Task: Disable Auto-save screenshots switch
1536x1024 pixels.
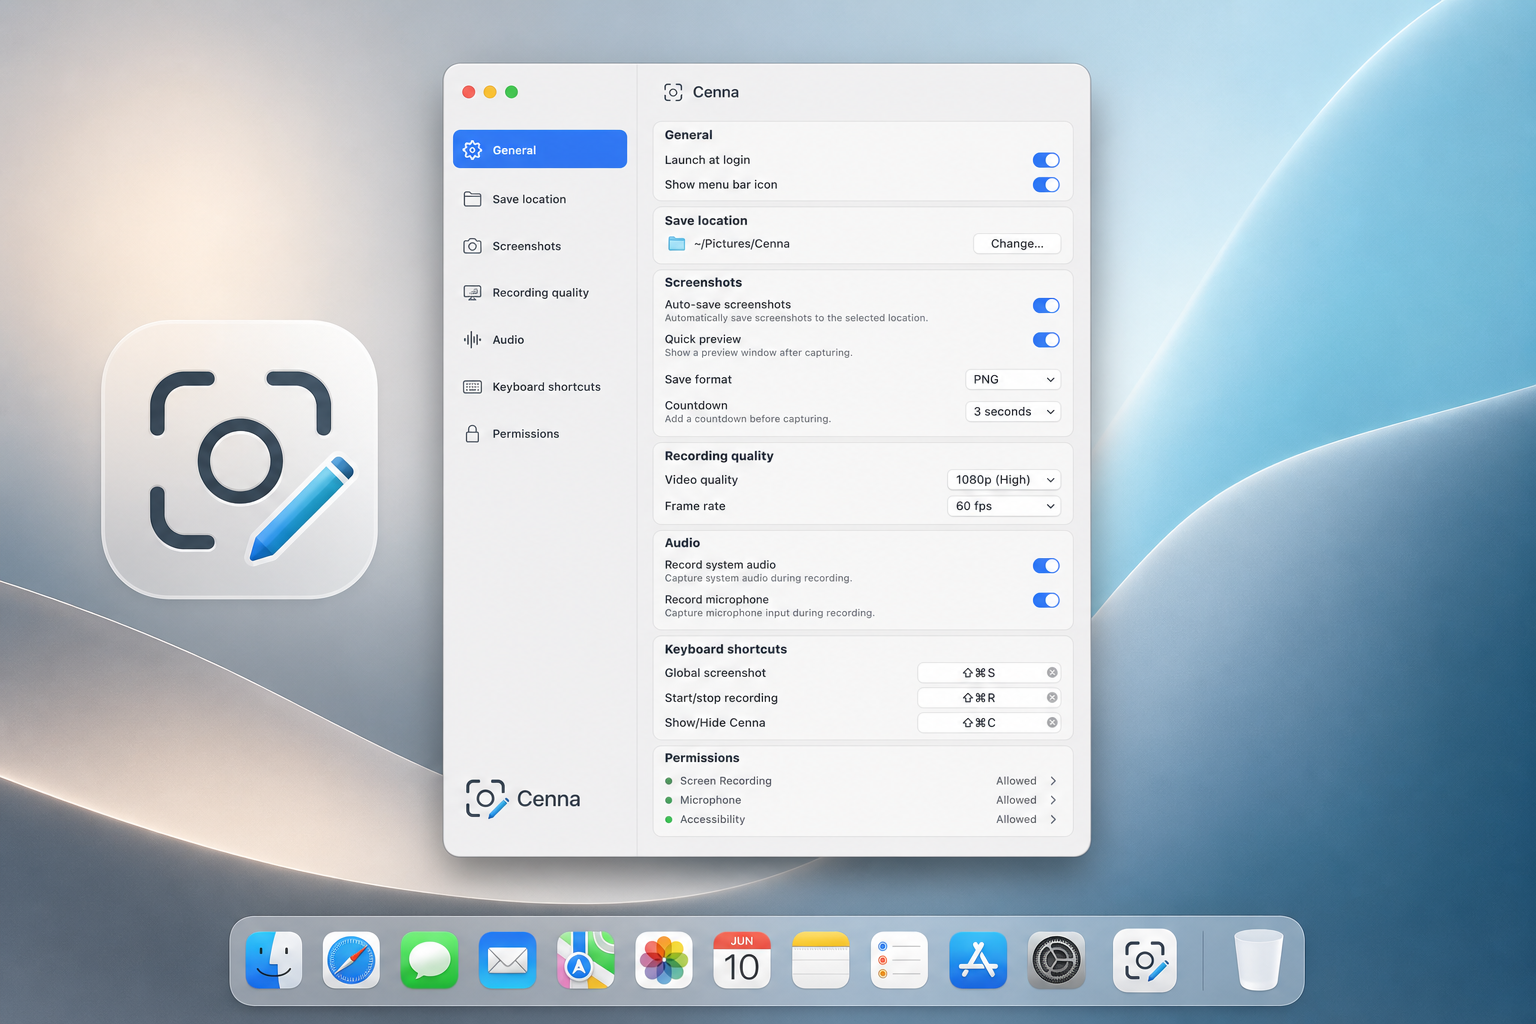Action: [1046, 306]
